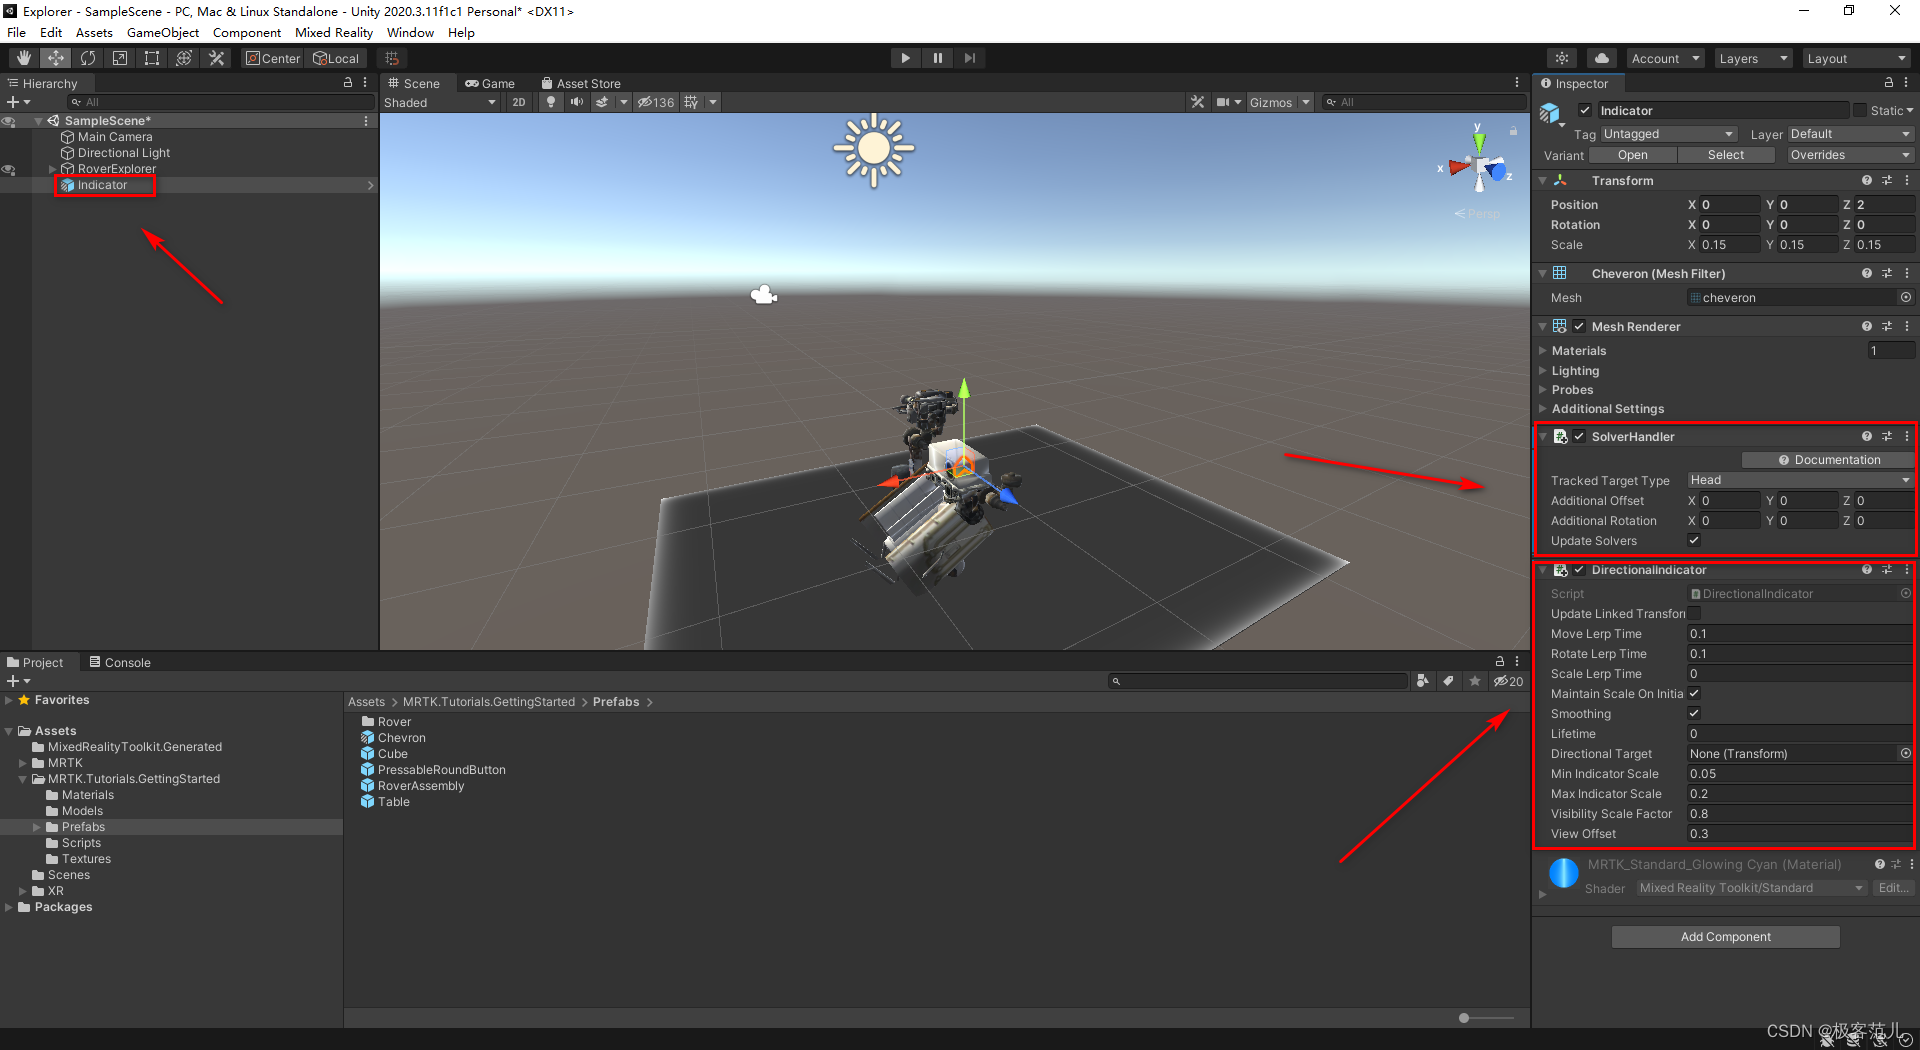Lock the Inspector panel
The height and width of the screenshot is (1050, 1920).
pos(1889,83)
